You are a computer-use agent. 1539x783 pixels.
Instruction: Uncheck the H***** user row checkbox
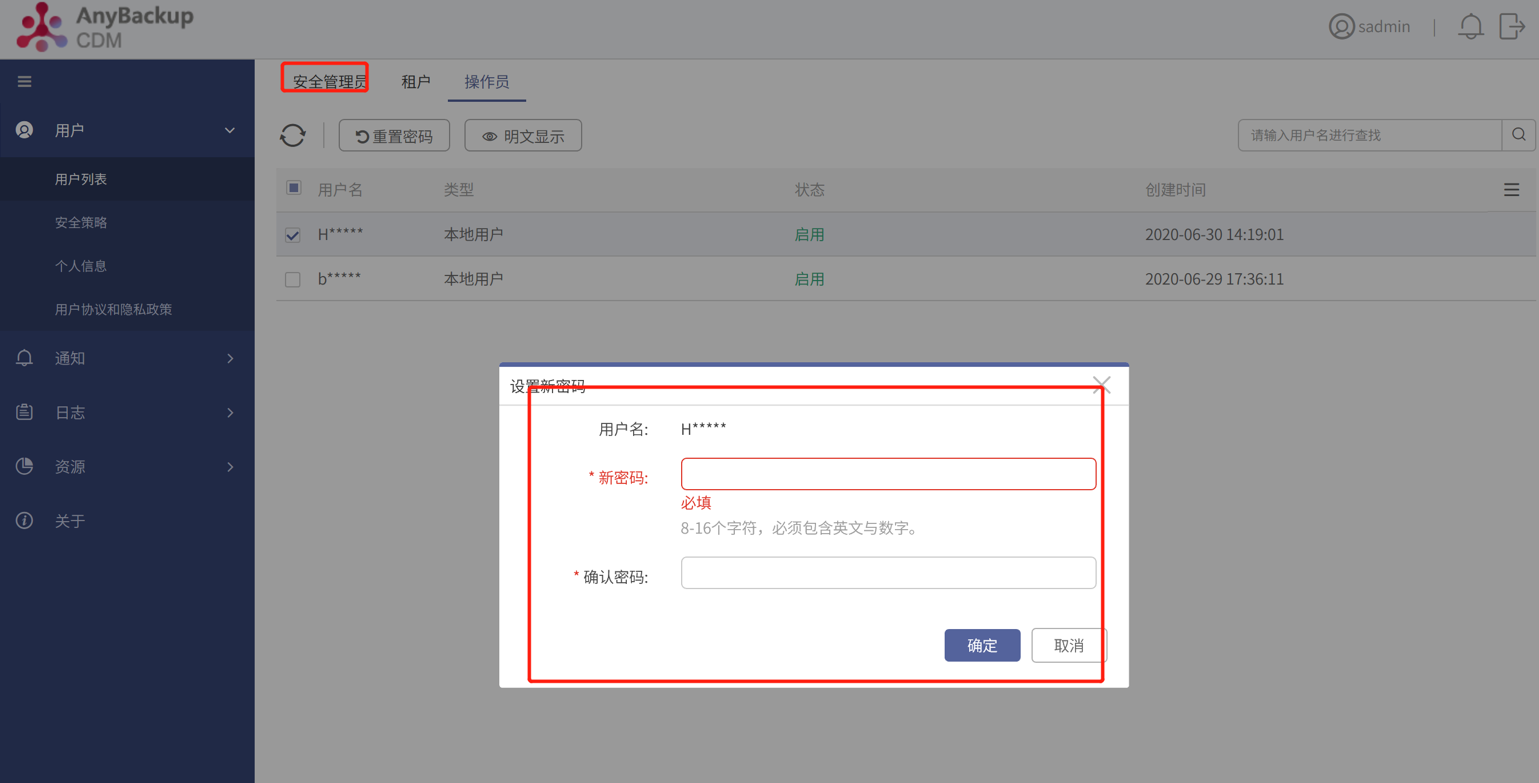pos(293,236)
